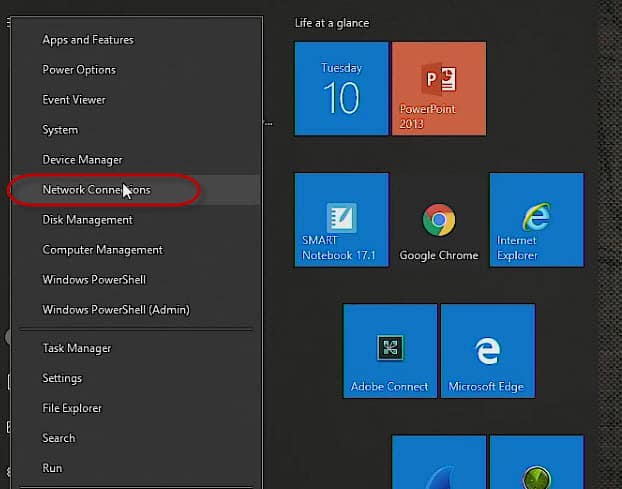Open Disk Management

pyautogui.click(x=136, y=220)
